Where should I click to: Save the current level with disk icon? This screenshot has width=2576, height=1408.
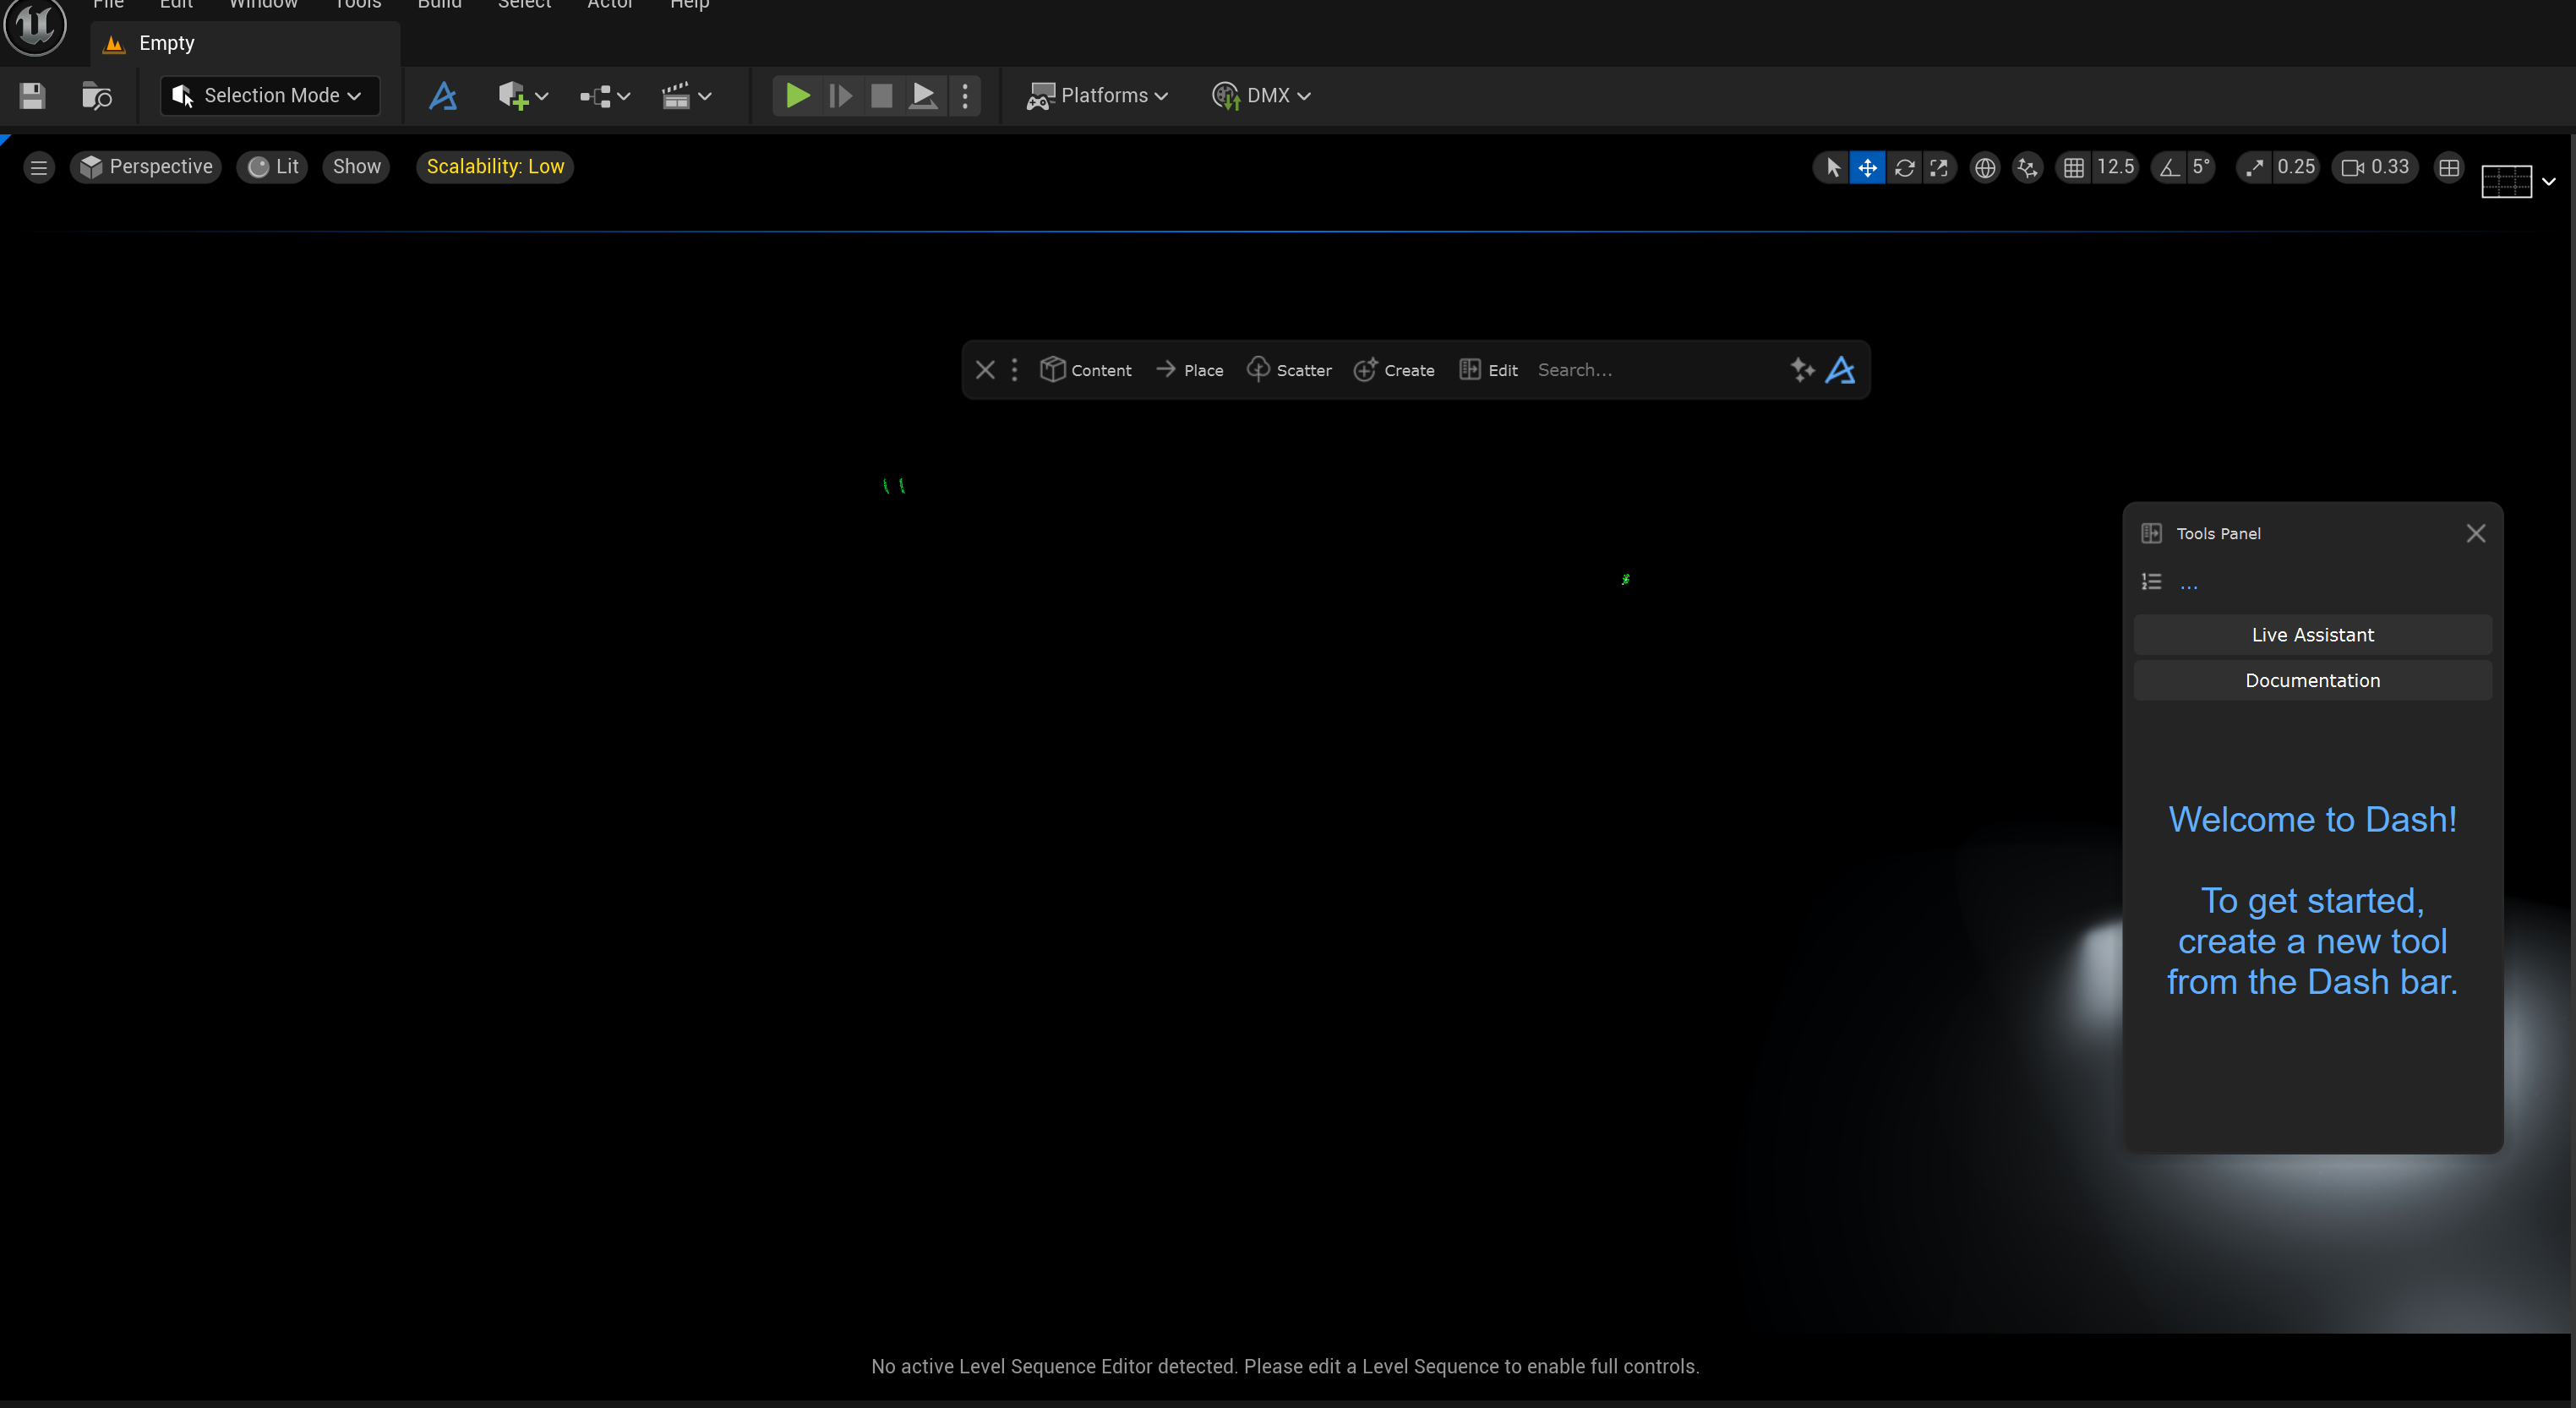click(x=32, y=96)
